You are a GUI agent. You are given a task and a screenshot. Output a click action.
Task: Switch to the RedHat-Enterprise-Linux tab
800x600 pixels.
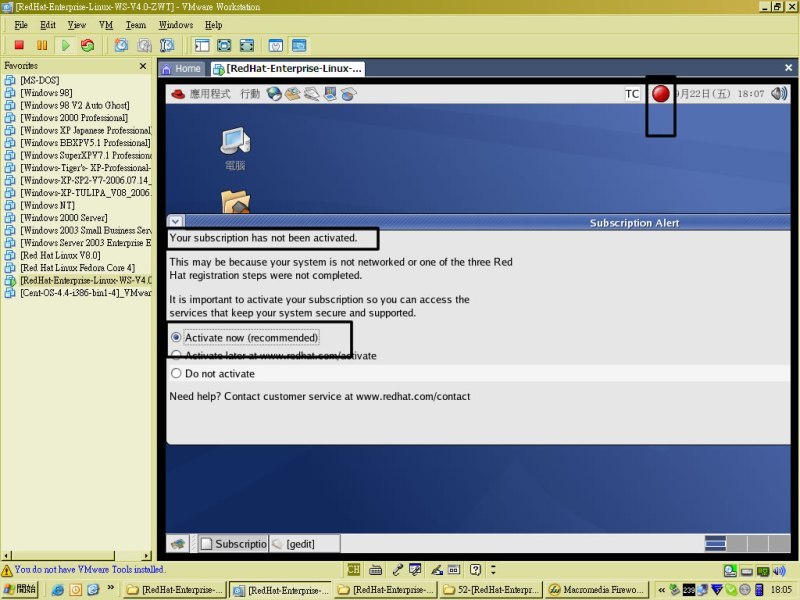[x=288, y=68]
